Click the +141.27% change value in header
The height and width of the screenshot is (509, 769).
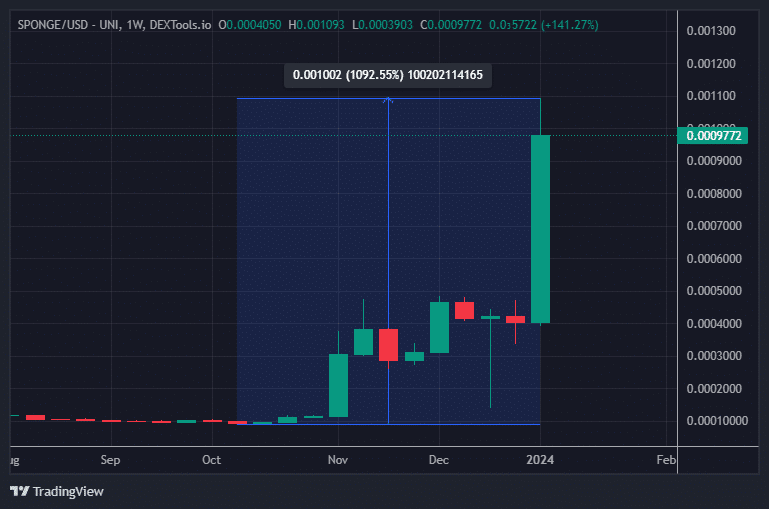click(x=570, y=23)
